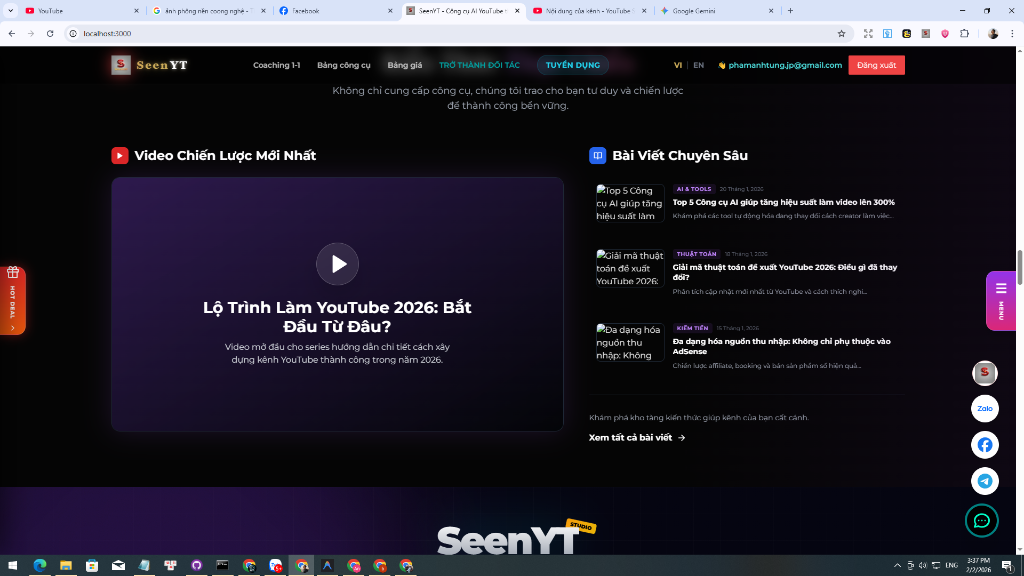
Task: Open the Top 5 Công cụ AI article thumbnail
Action: tap(630, 202)
